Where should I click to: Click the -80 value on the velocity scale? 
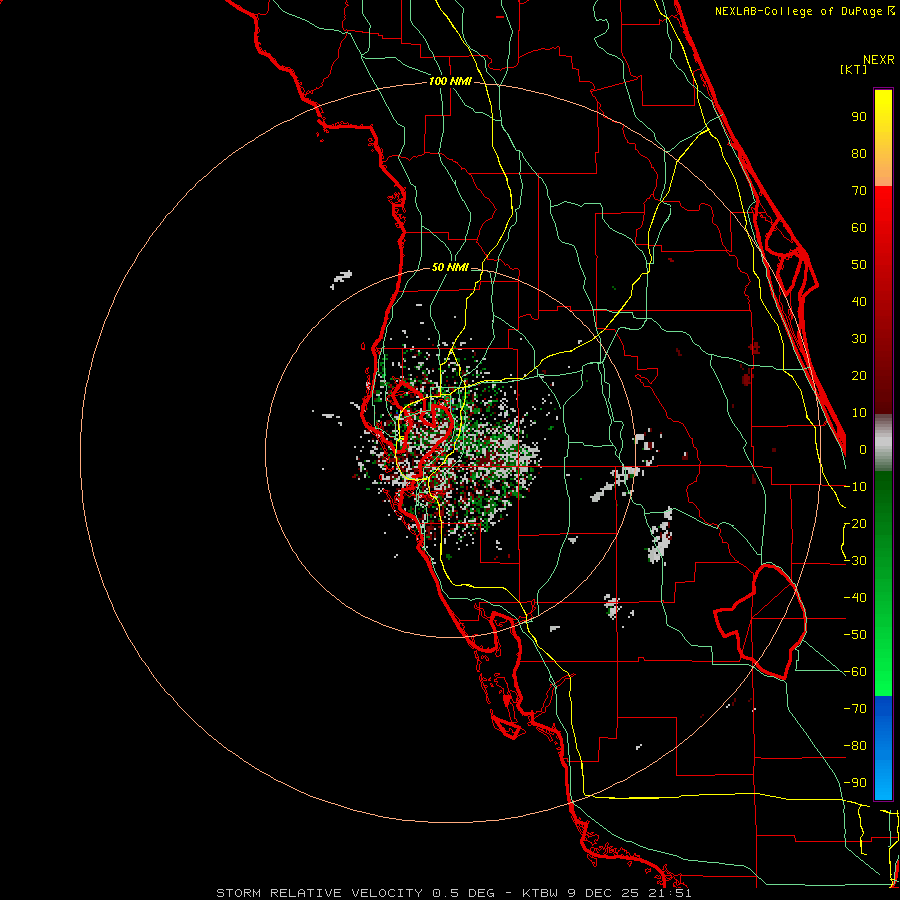pyautogui.click(x=855, y=746)
